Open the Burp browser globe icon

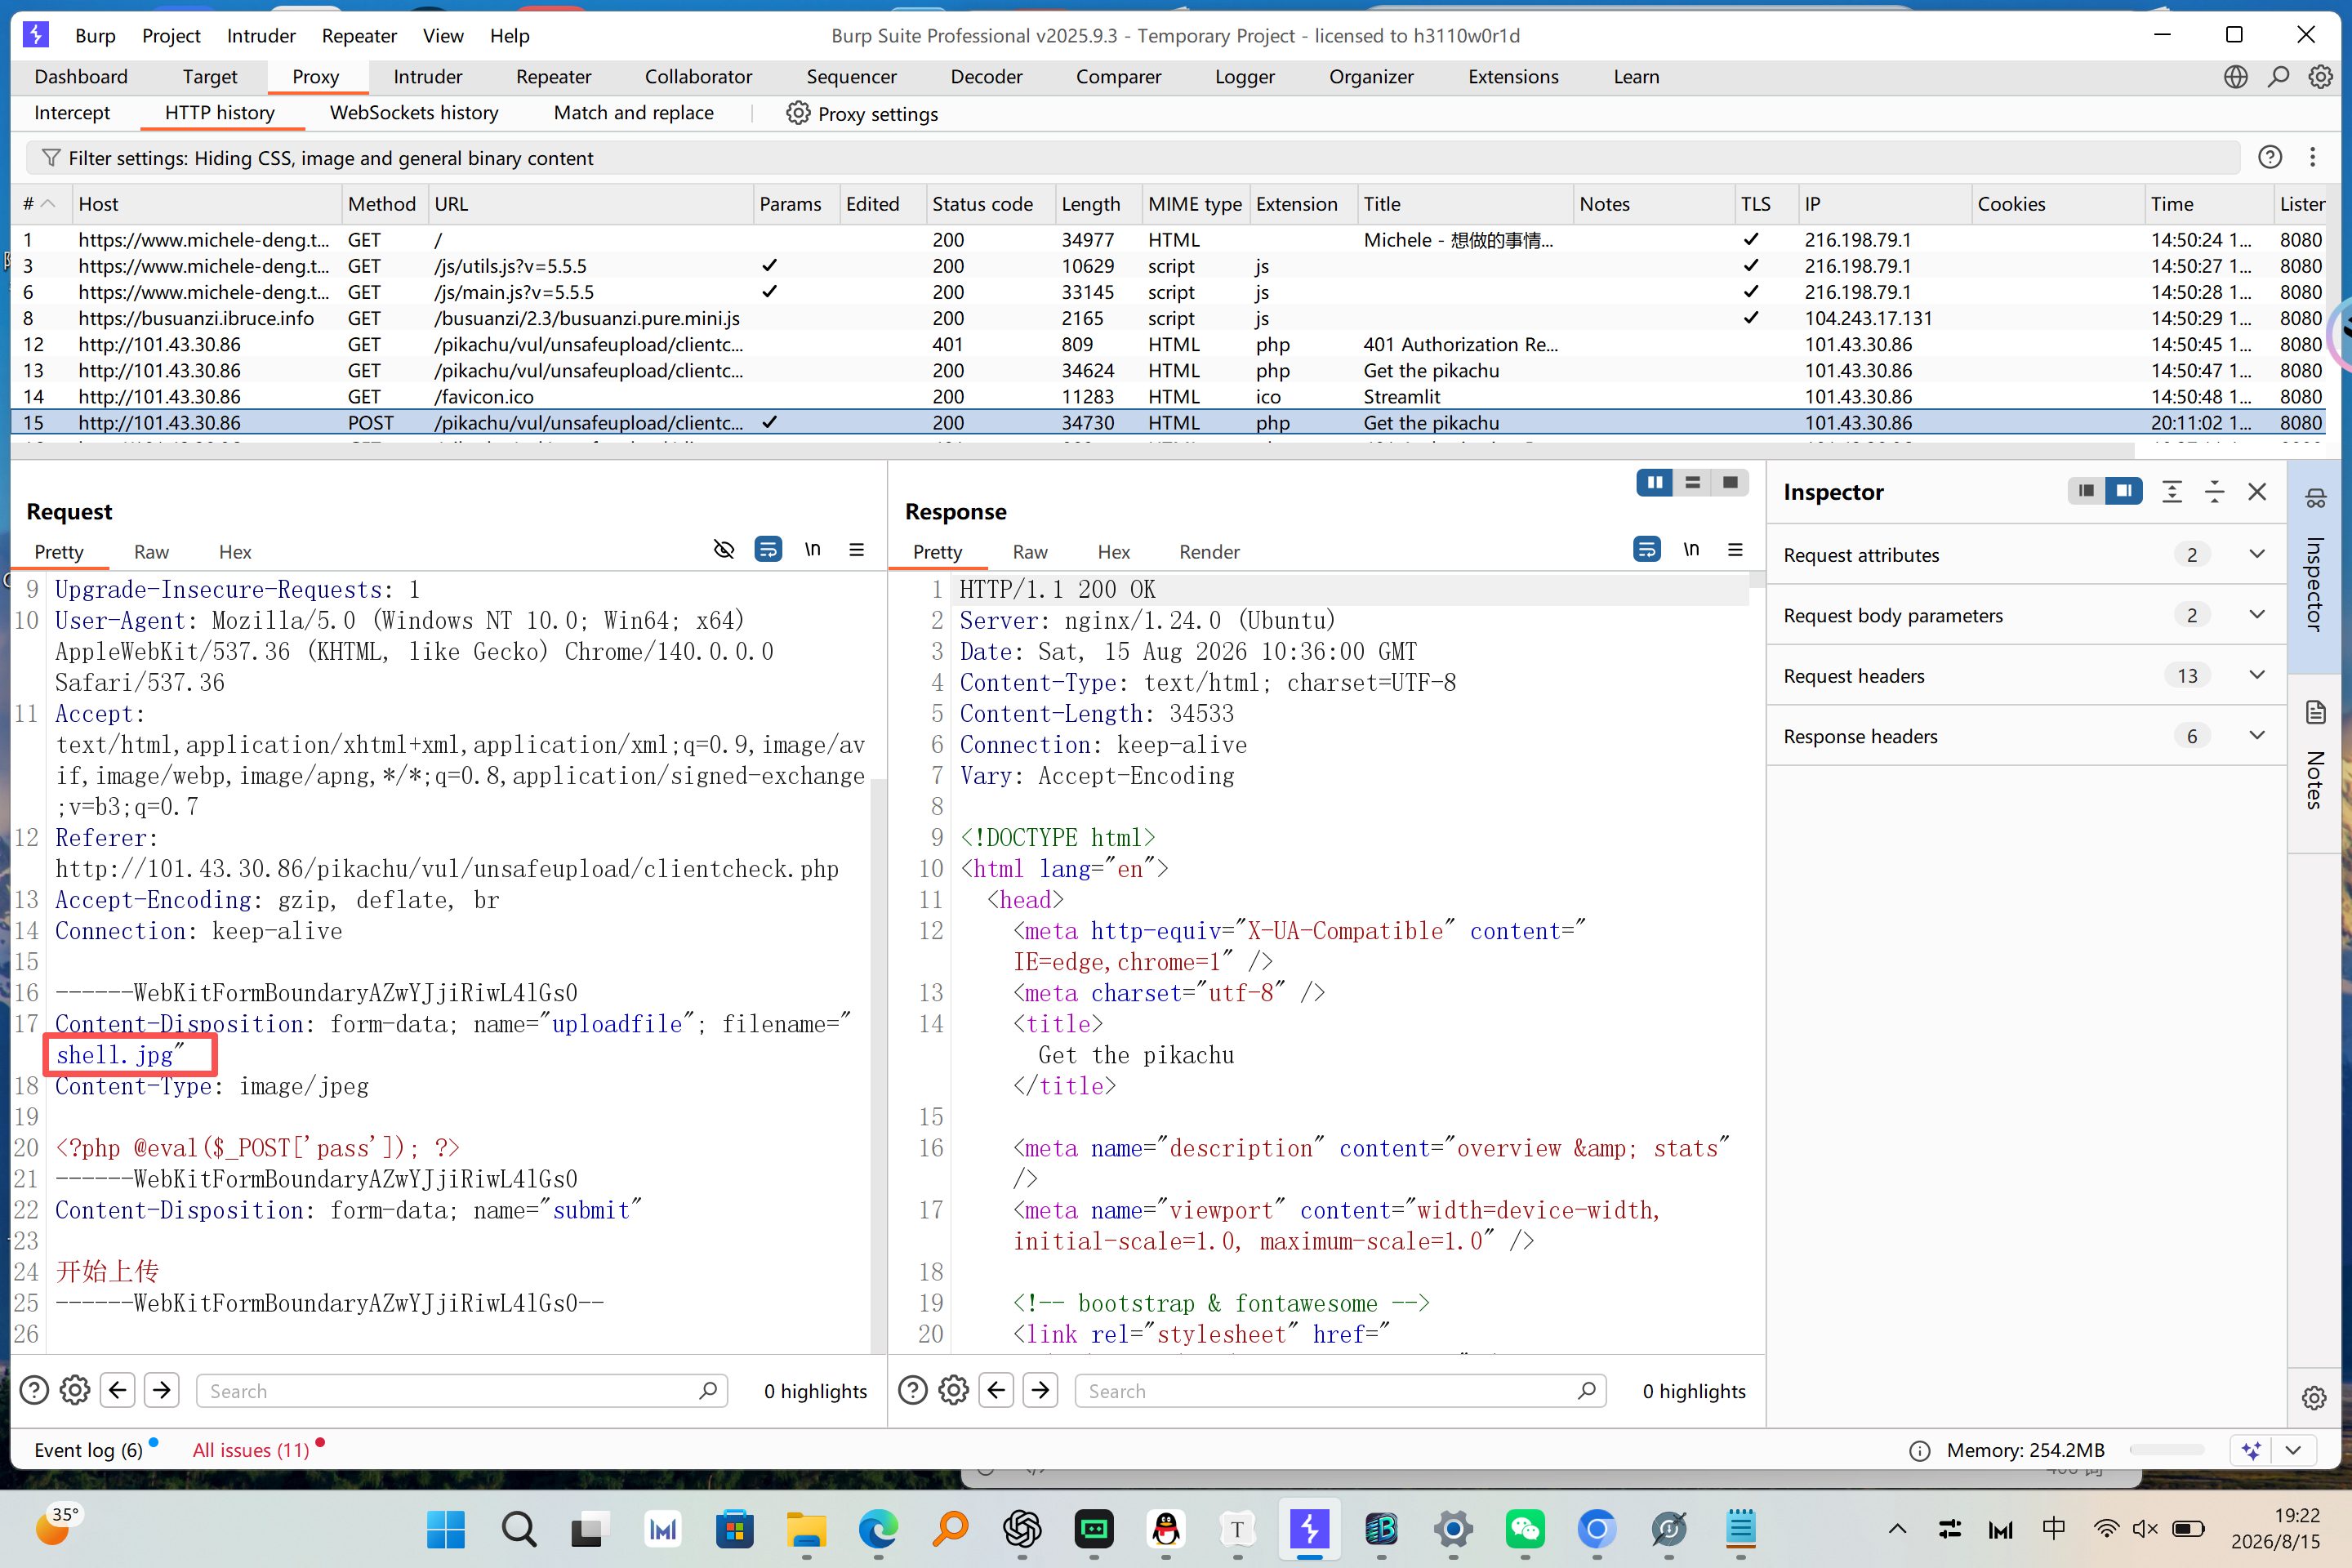click(2235, 77)
